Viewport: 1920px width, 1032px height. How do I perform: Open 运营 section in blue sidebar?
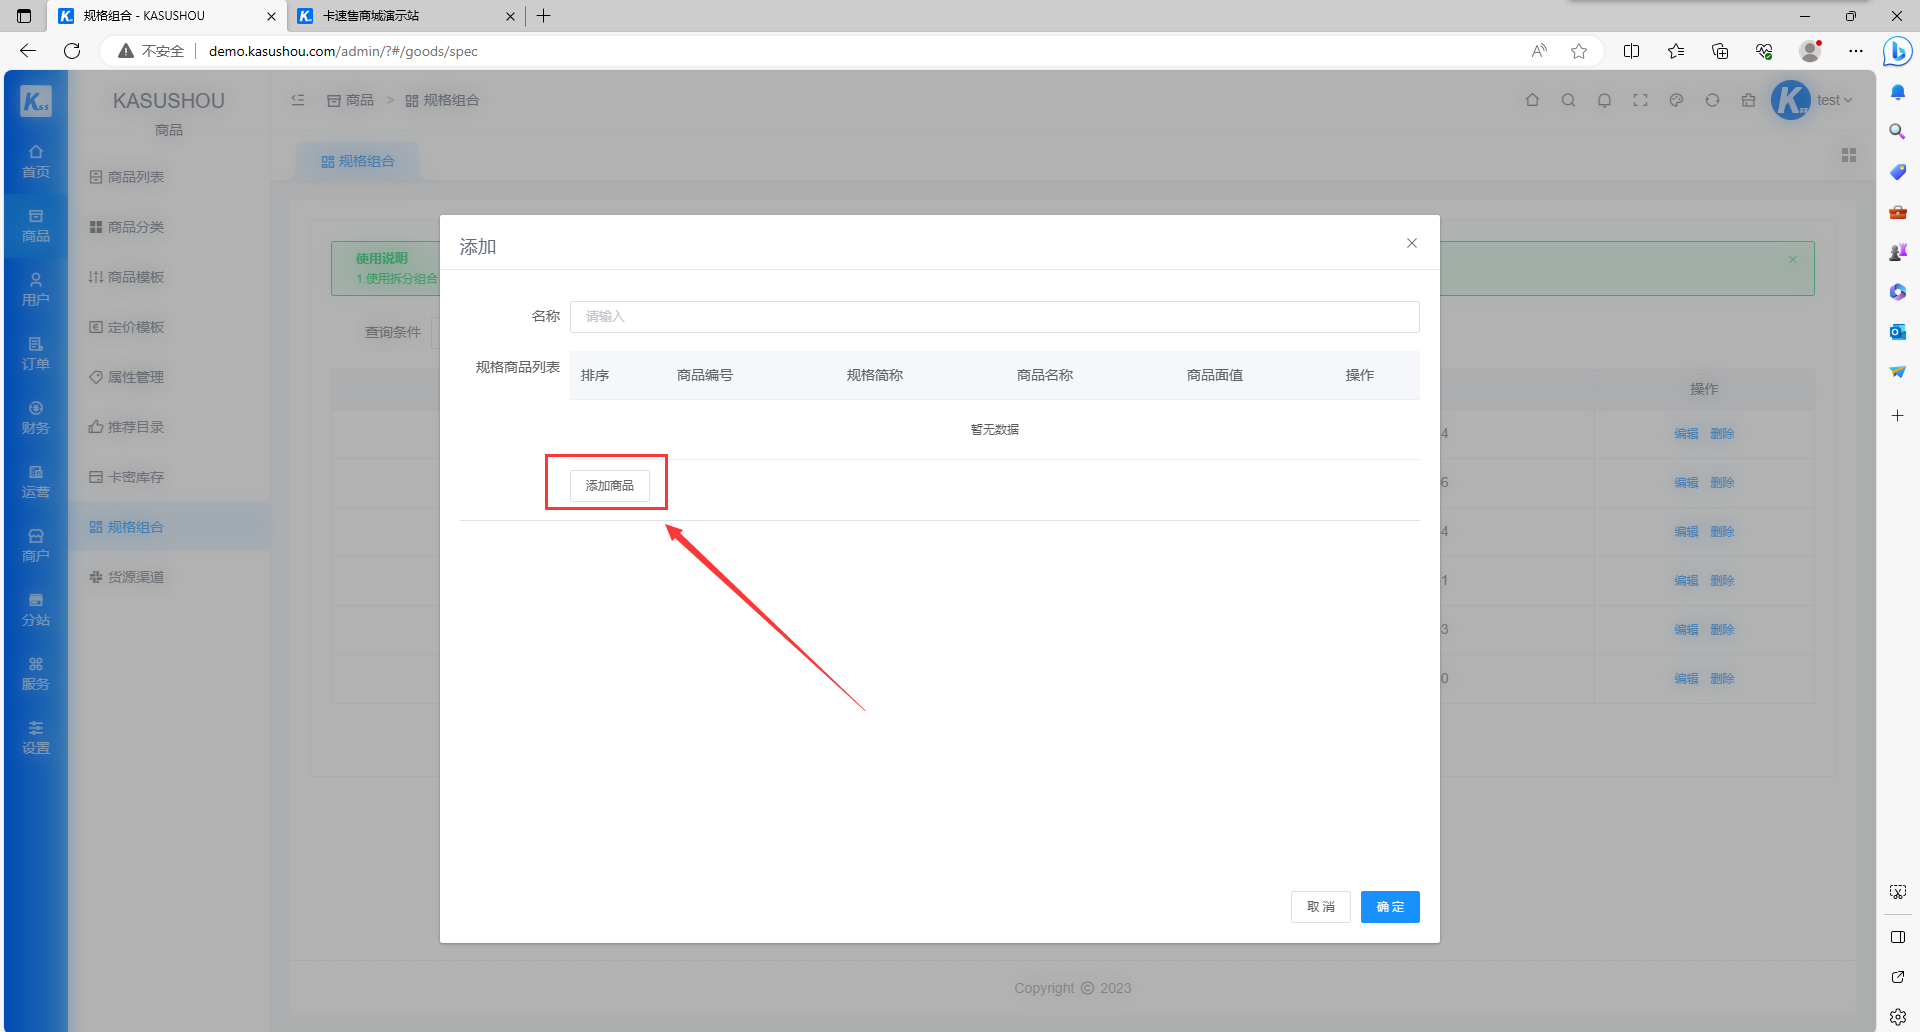point(36,482)
